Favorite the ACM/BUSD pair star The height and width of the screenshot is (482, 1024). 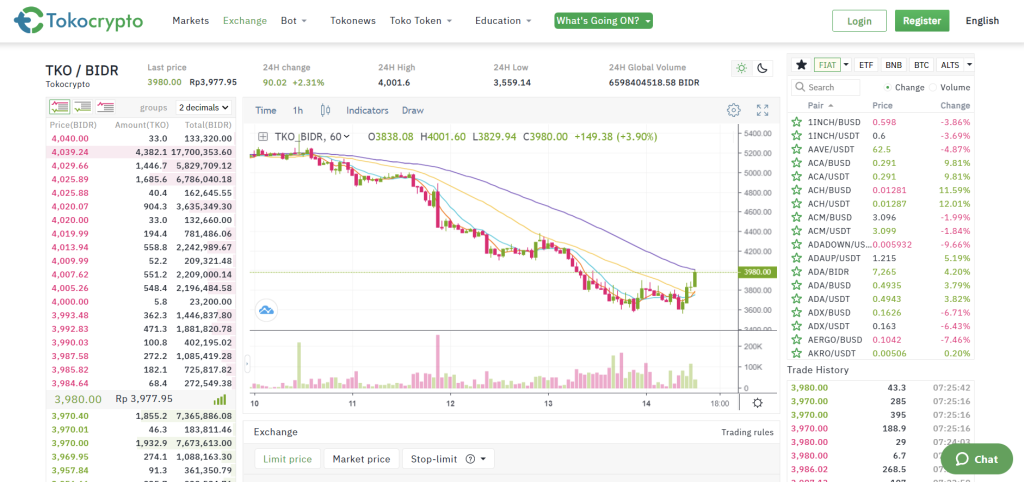pos(796,217)
